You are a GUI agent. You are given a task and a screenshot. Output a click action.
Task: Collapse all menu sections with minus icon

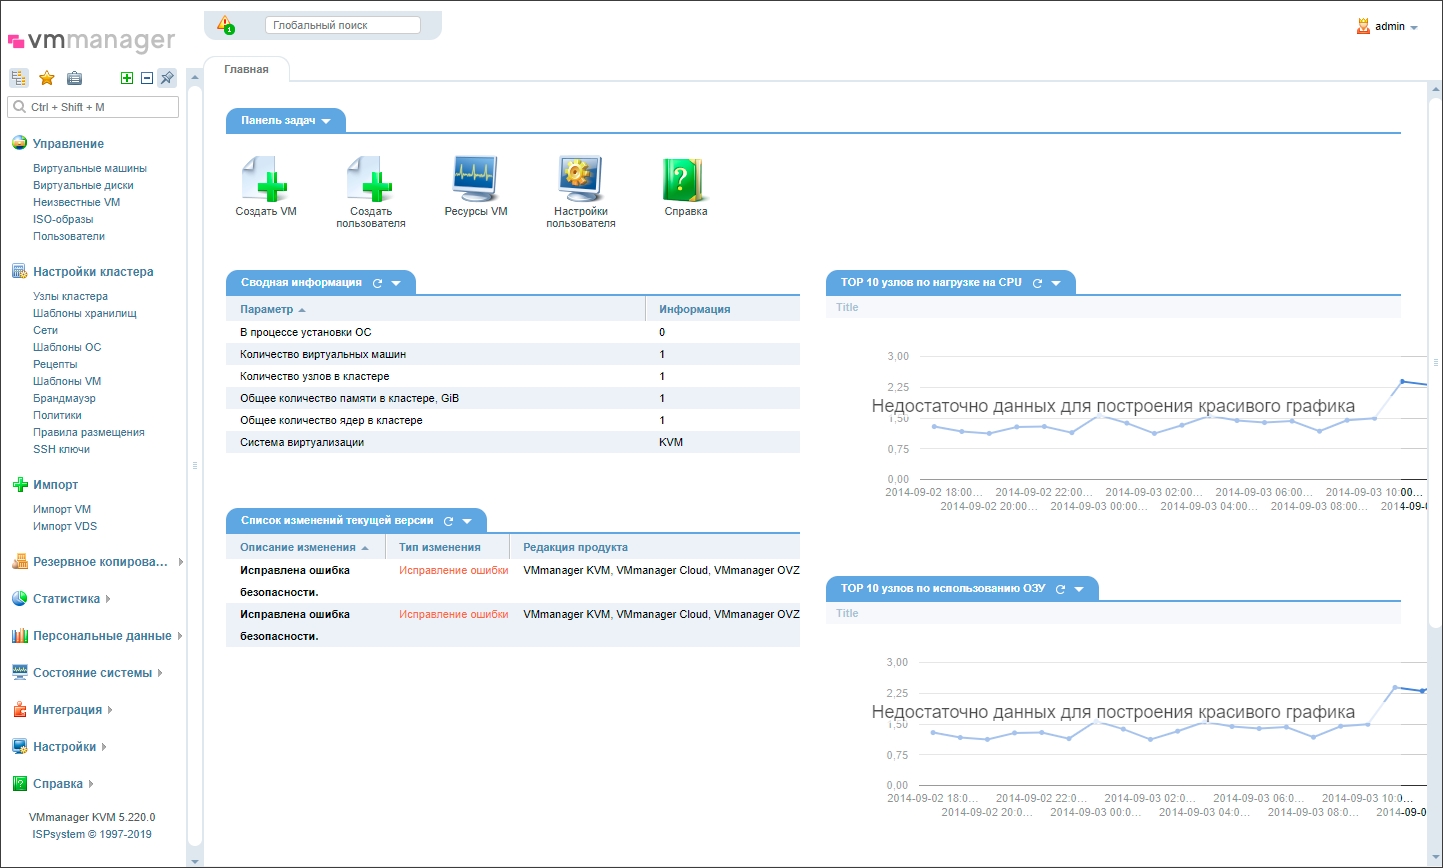pyautogui.click(x=147, y=78)
